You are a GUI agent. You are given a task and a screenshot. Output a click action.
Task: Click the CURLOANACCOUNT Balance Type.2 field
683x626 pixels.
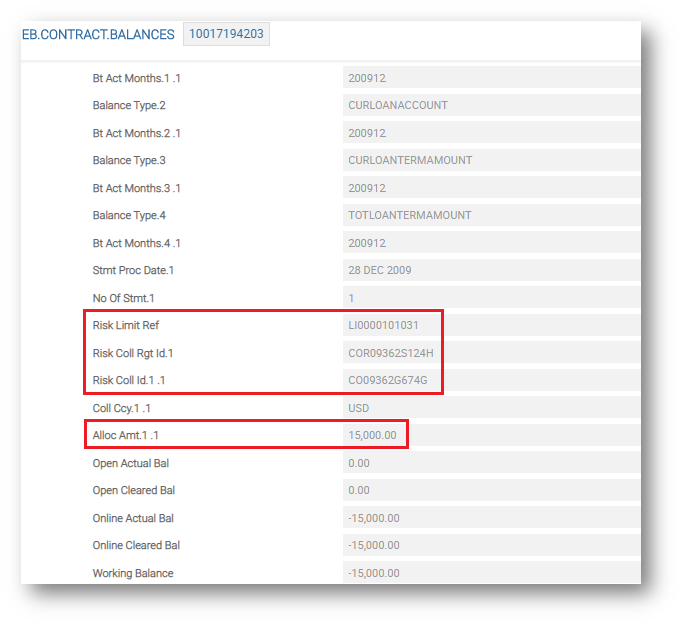(490, 105)
